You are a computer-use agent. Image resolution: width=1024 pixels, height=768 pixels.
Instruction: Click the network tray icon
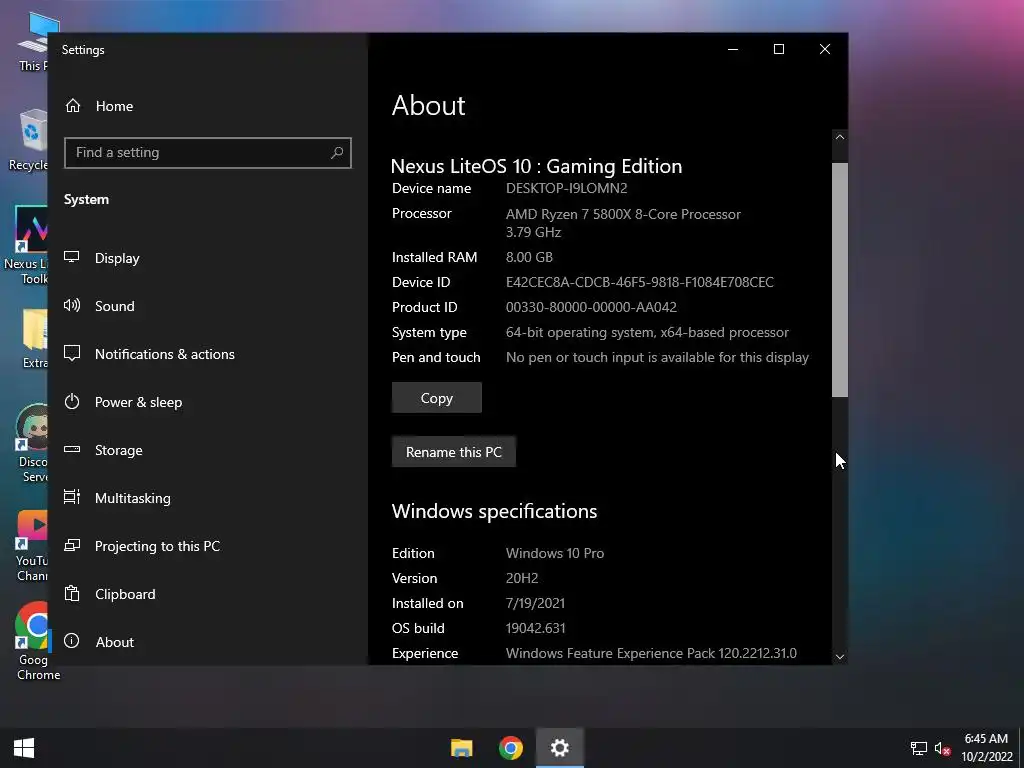919,748
